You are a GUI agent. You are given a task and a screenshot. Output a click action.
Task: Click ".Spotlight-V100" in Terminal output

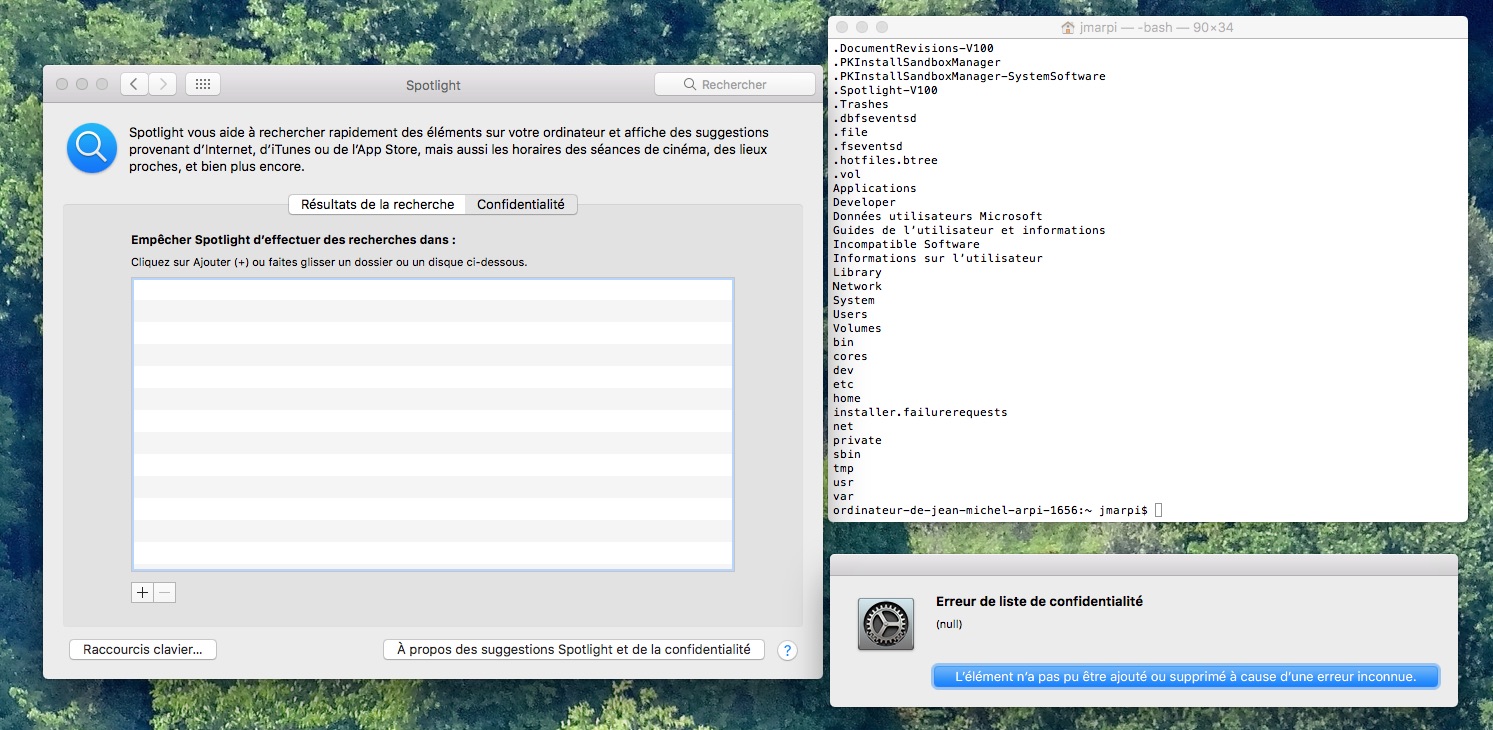885,90
